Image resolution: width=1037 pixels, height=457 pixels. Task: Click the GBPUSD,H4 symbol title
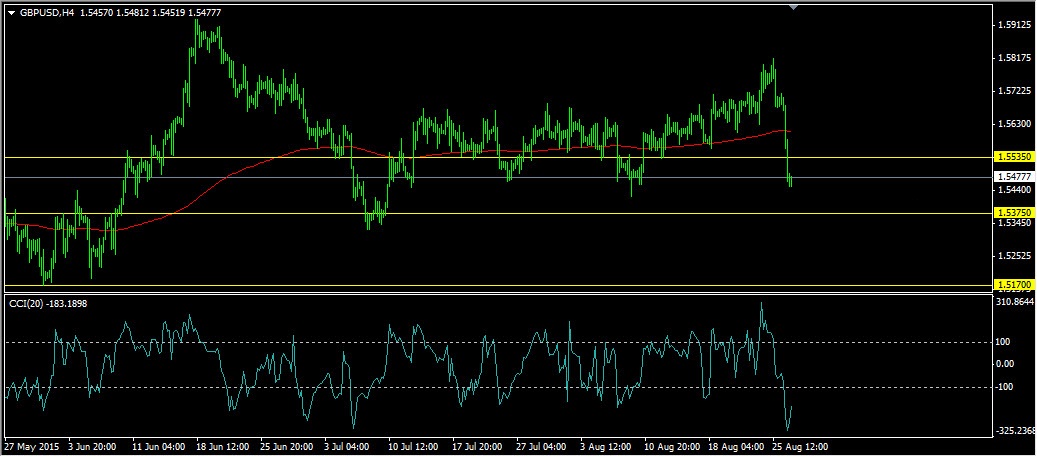(x=46, y=12)
